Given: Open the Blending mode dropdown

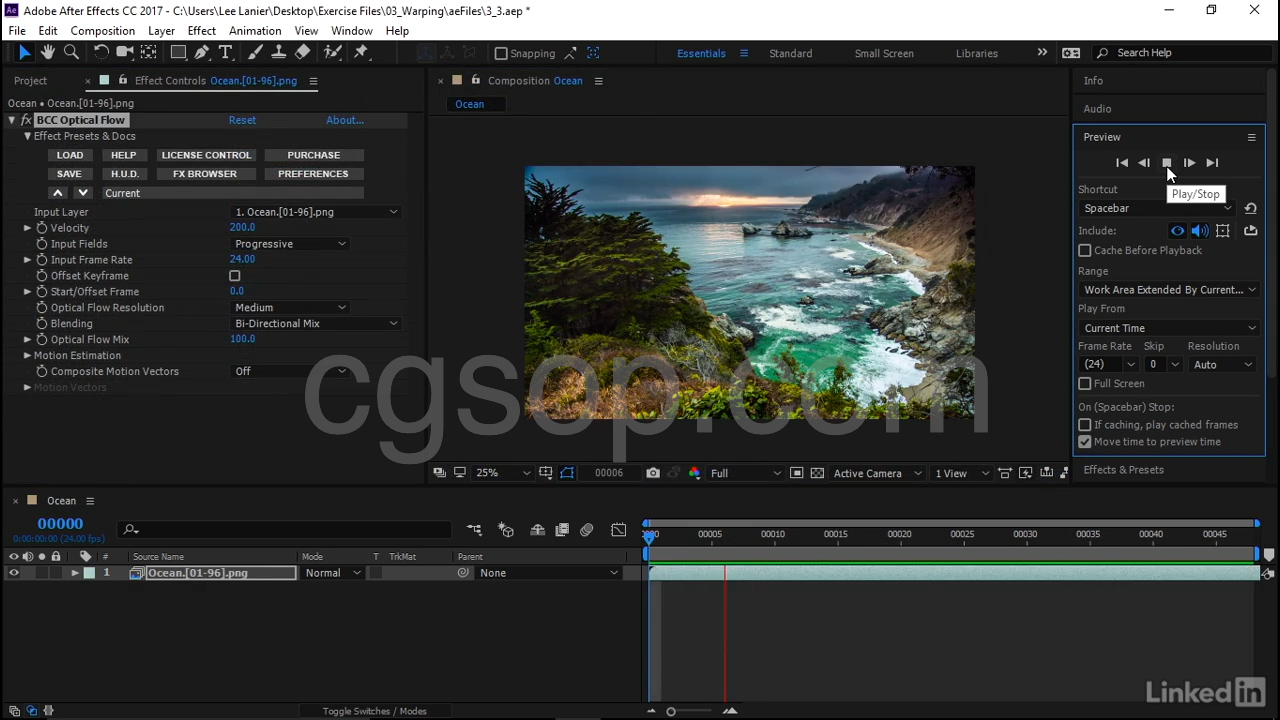Looking at the screenshot, I should point(315,324).
